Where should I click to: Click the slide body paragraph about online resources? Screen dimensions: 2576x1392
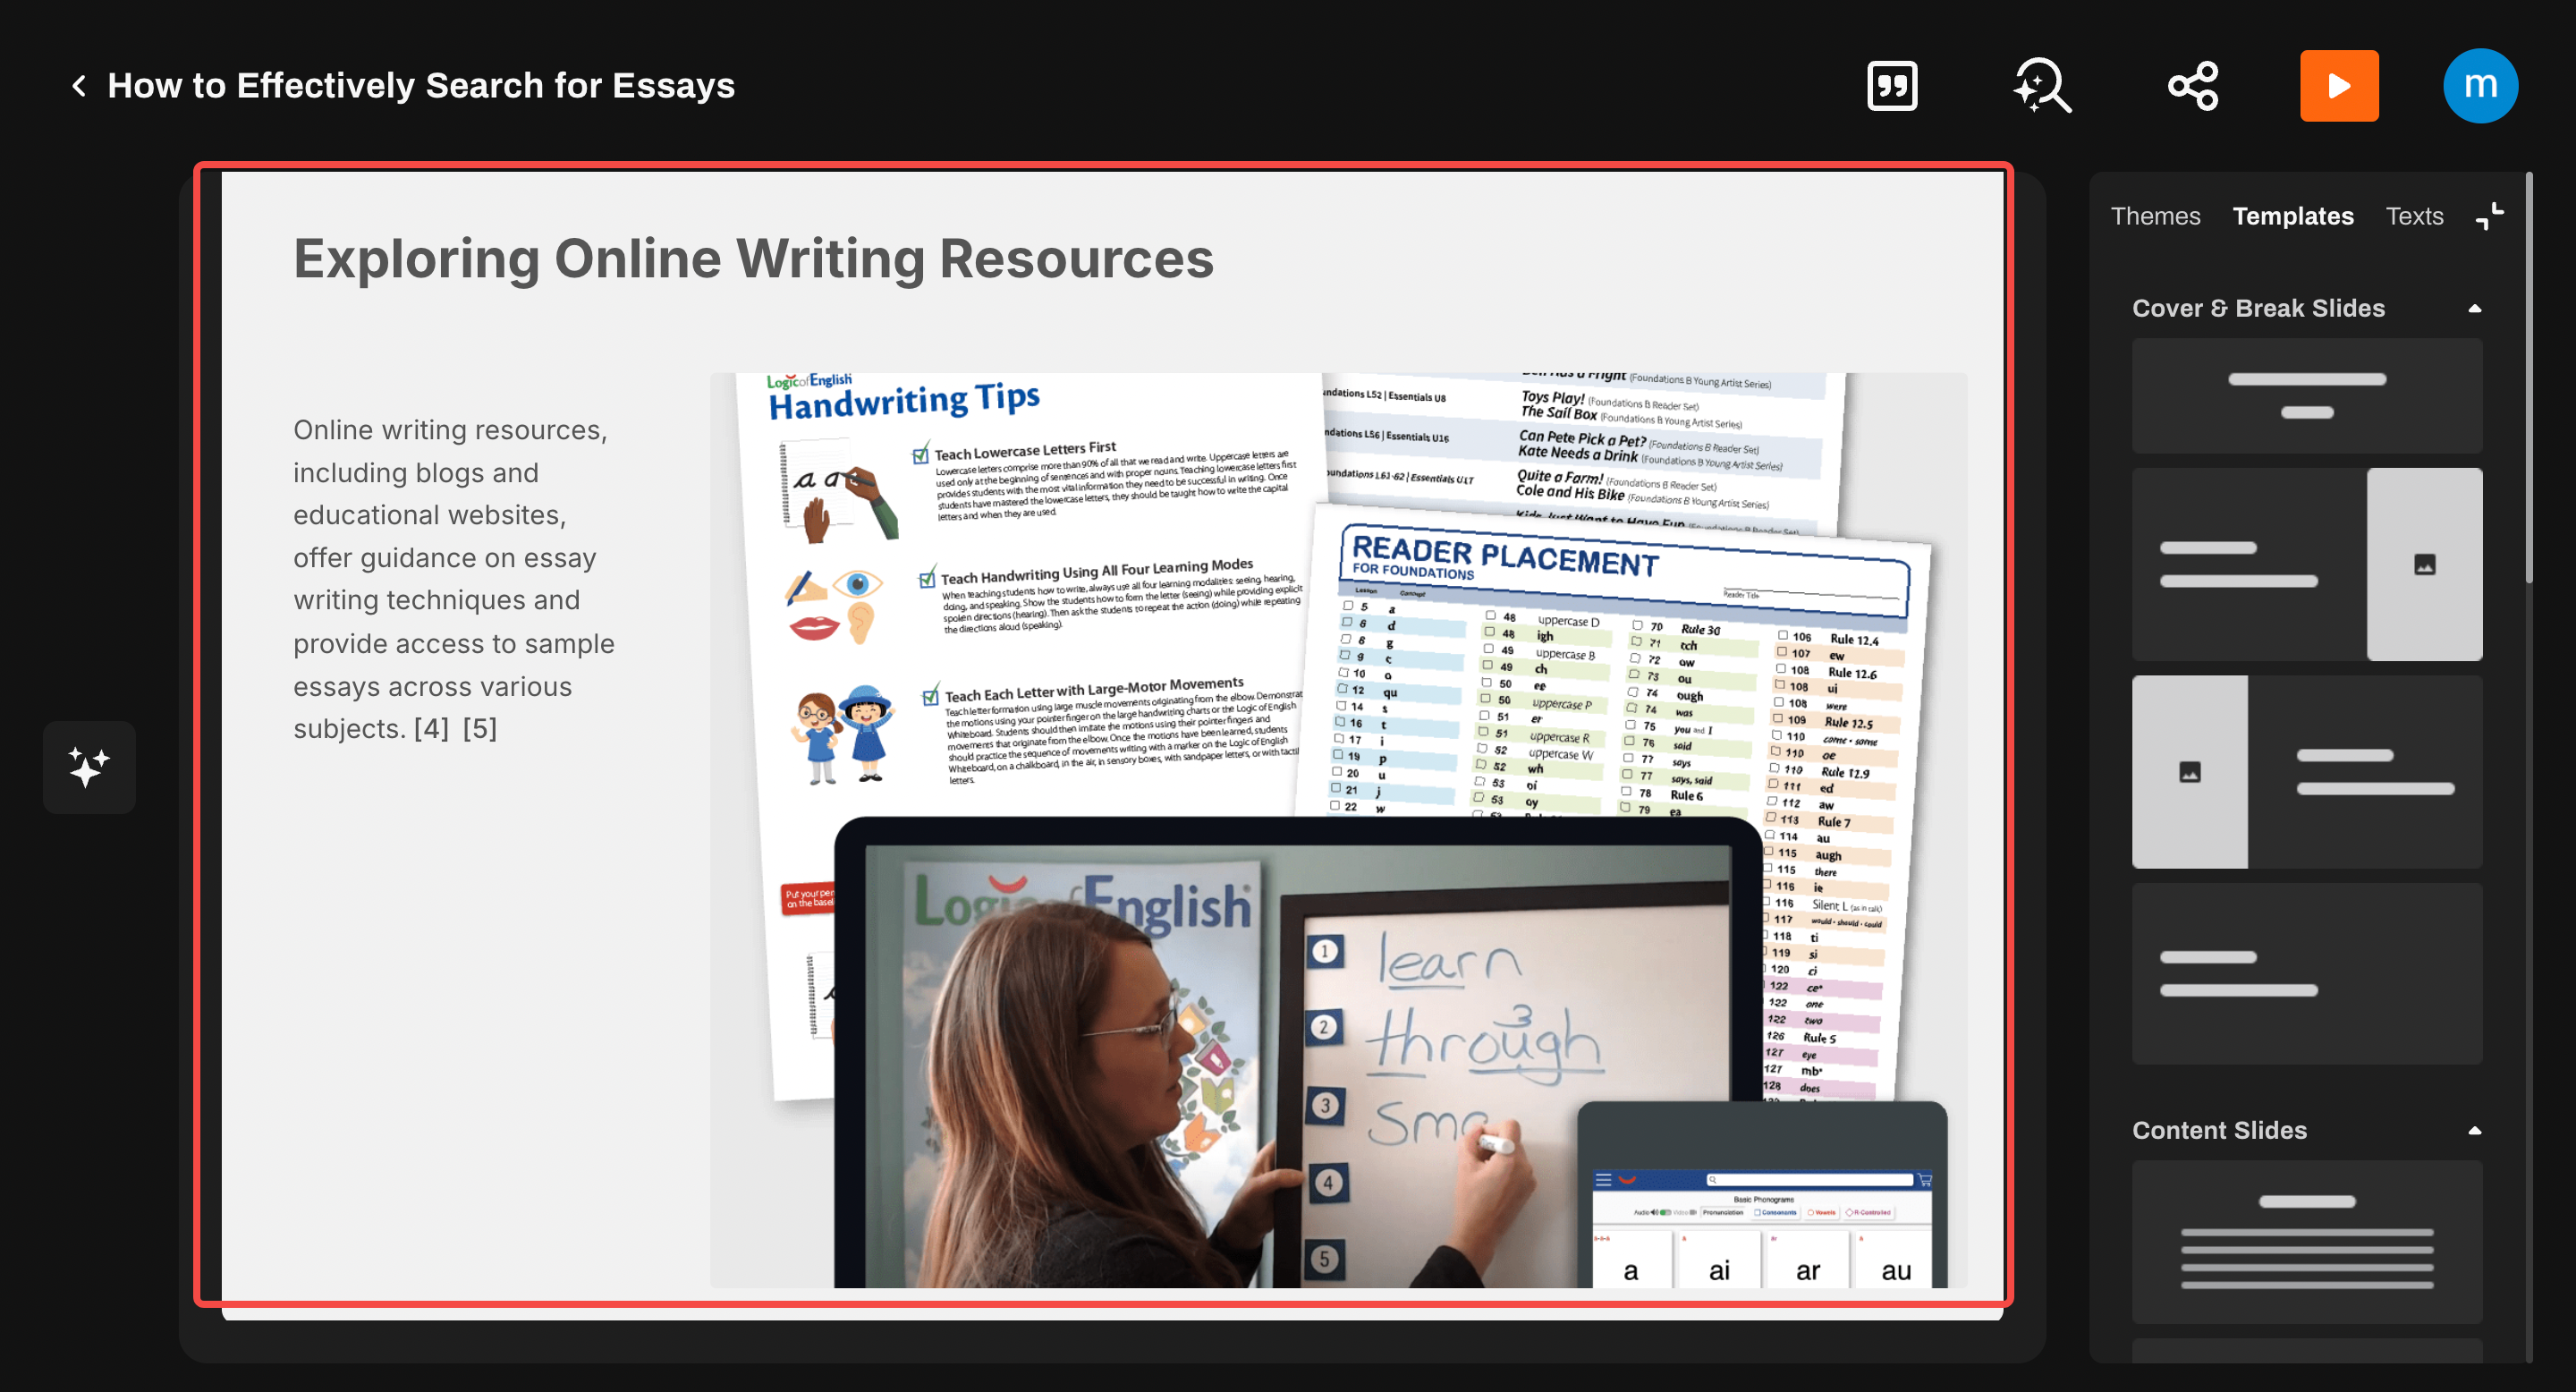click(454, 579)
